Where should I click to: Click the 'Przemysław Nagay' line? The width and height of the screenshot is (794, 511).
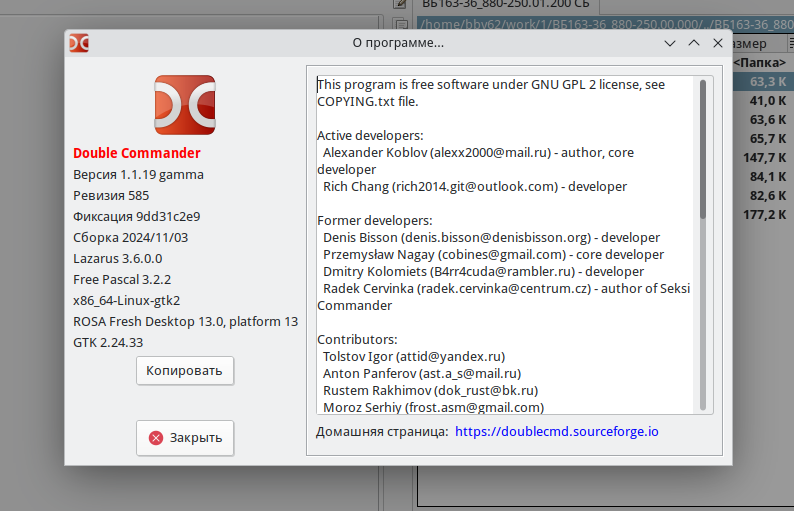[493, 255]
